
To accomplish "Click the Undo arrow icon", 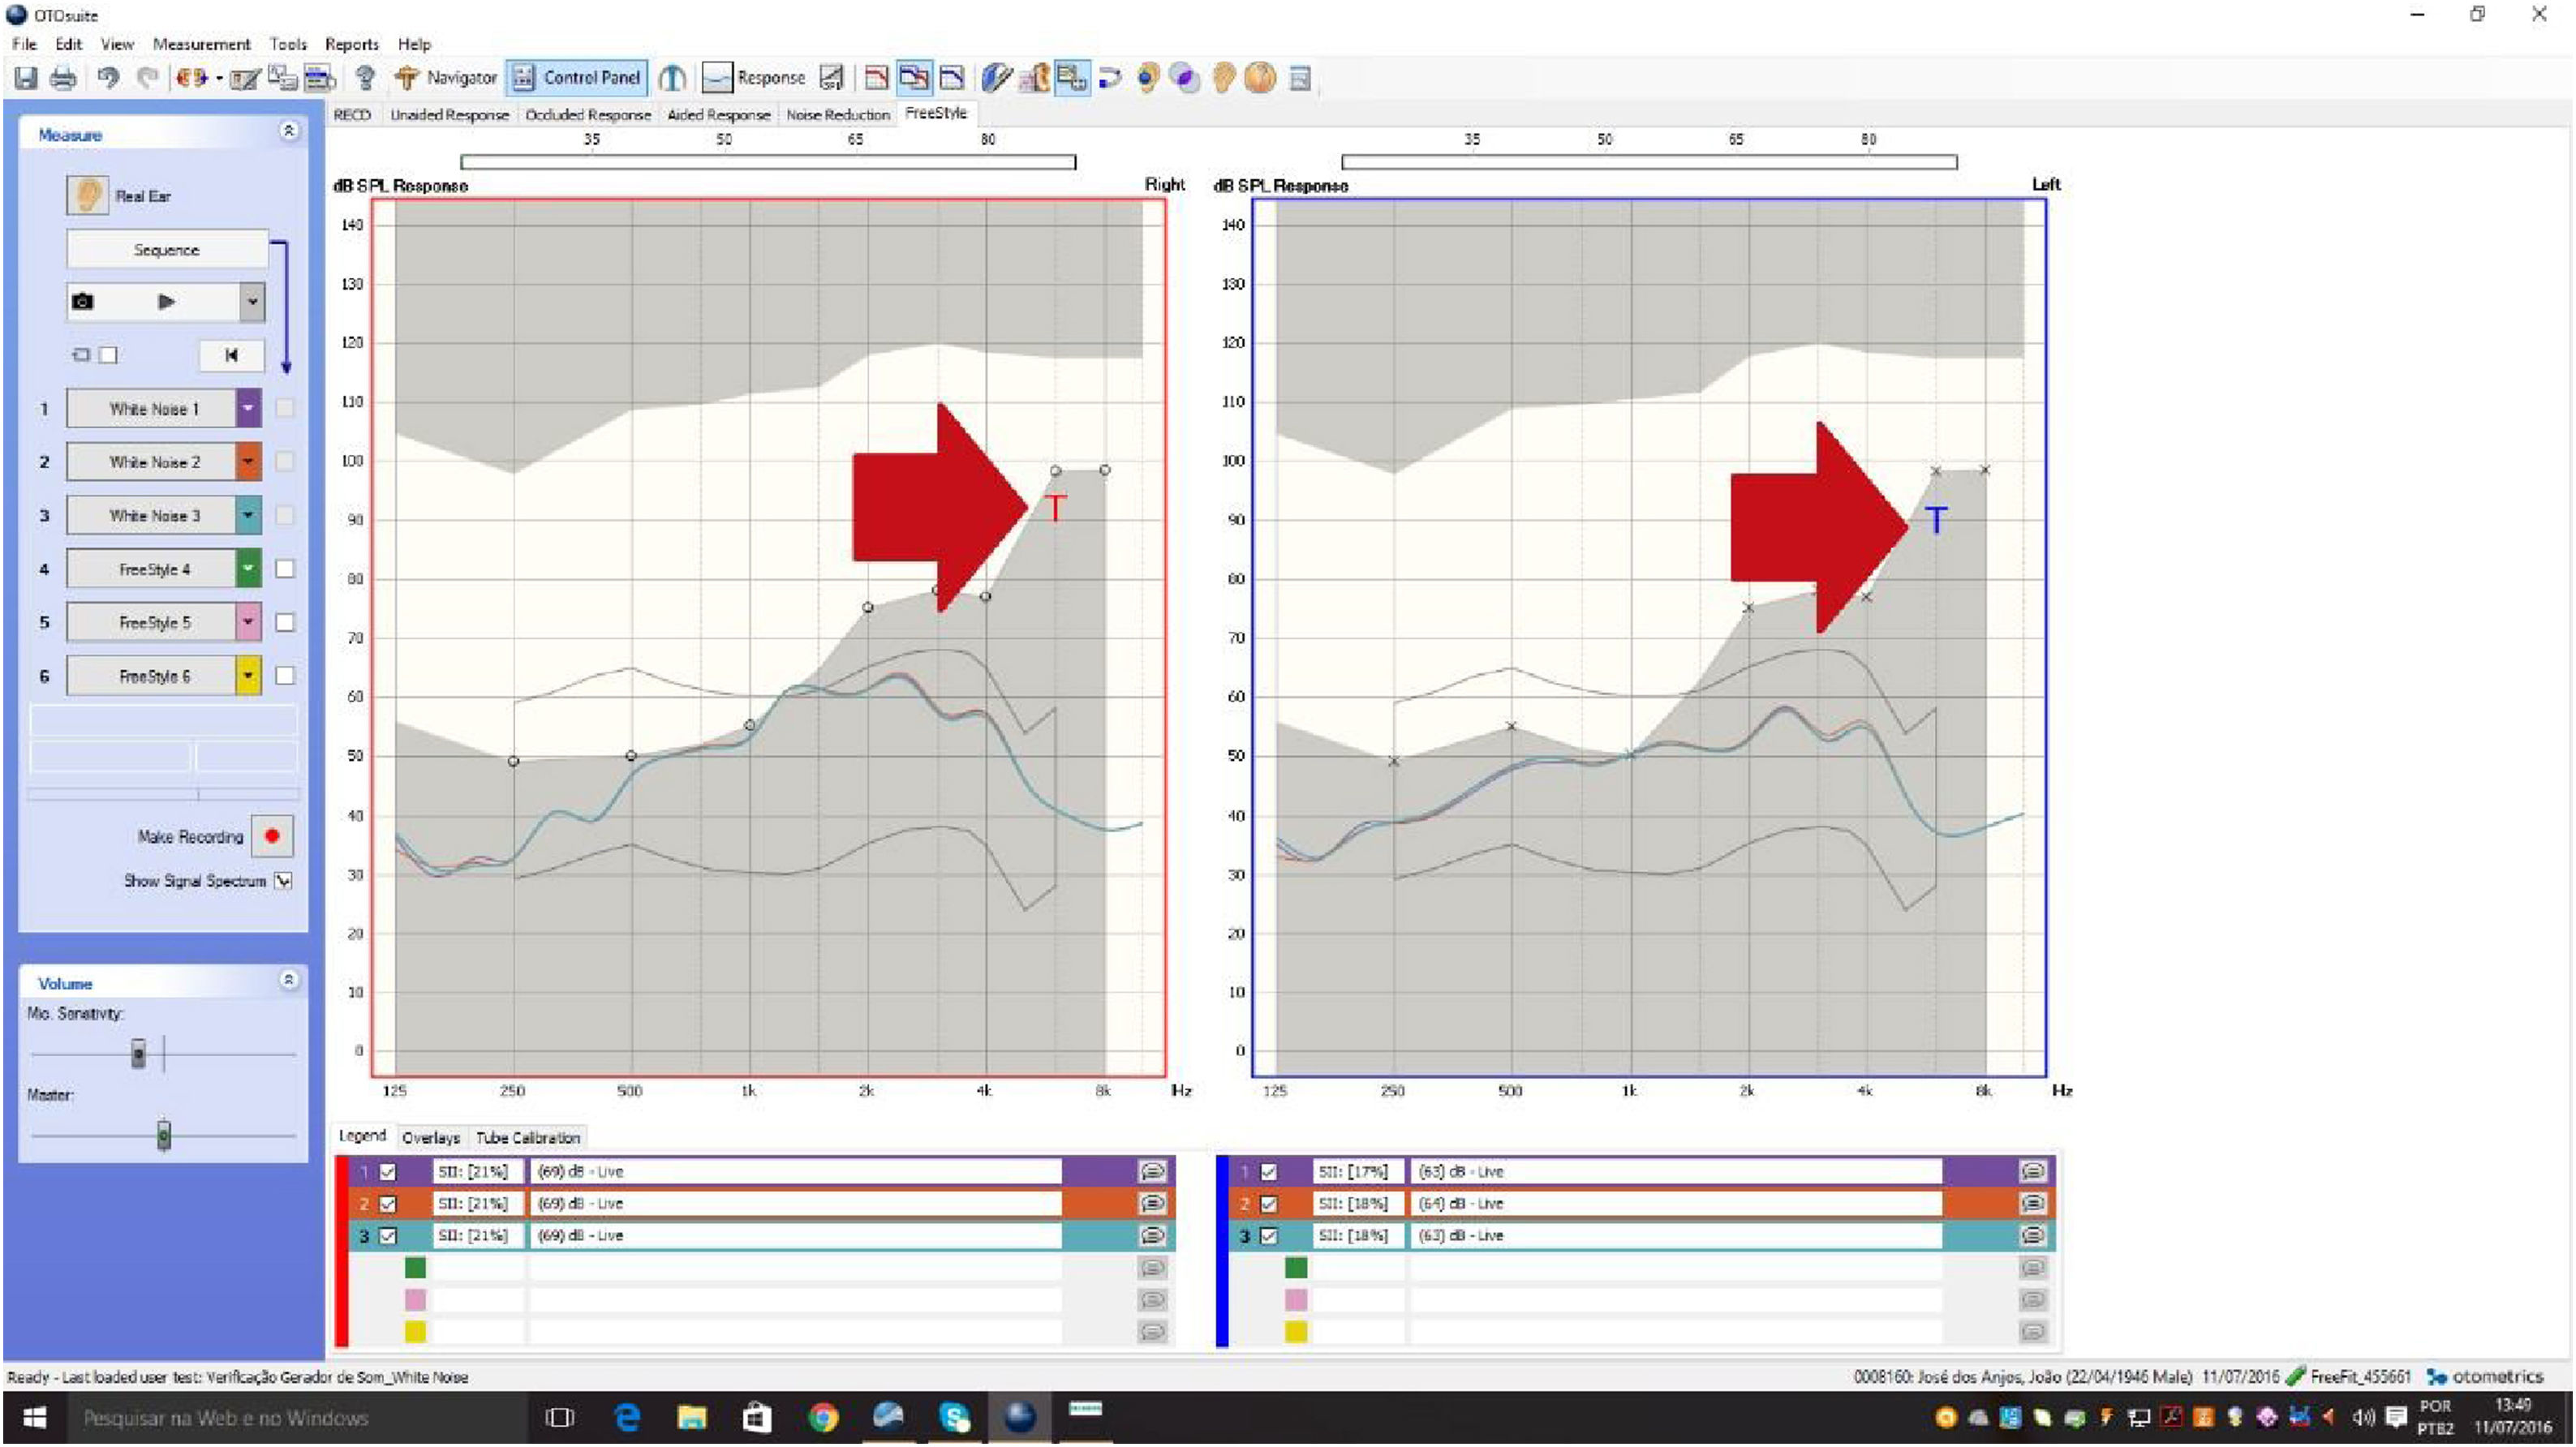I will click(x=108, y=78).
